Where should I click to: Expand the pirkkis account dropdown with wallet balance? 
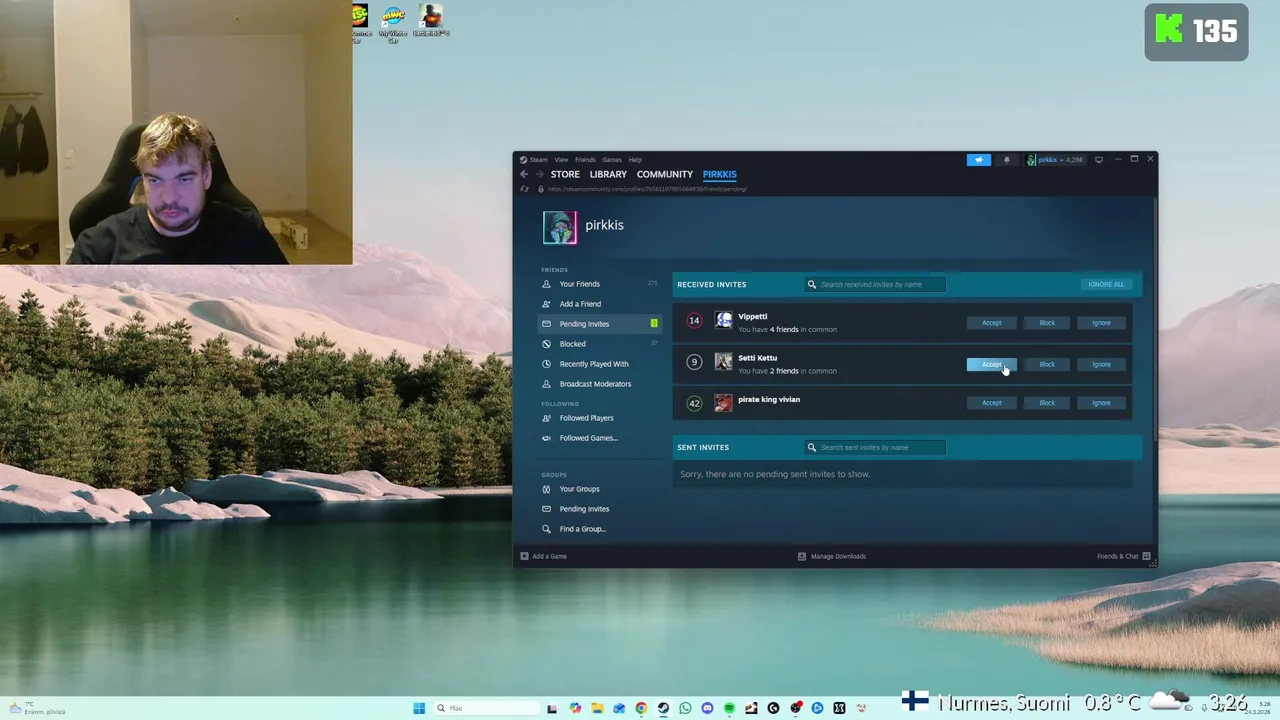click(1055, 160)
